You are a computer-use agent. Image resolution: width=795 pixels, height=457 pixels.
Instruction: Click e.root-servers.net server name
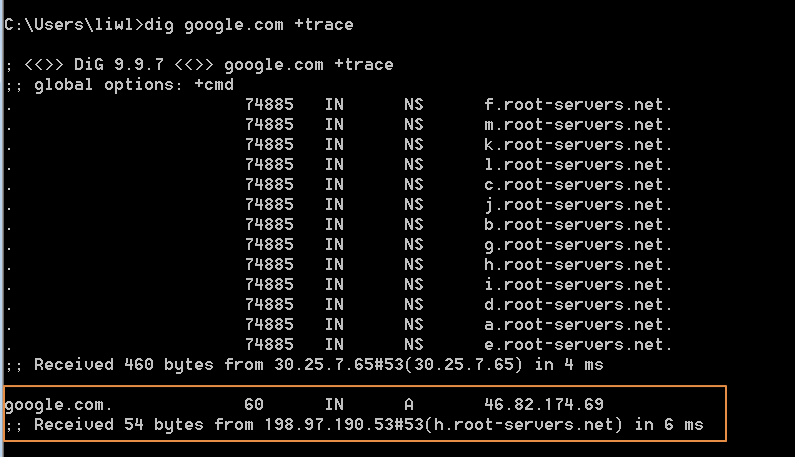tap(578, 344)
